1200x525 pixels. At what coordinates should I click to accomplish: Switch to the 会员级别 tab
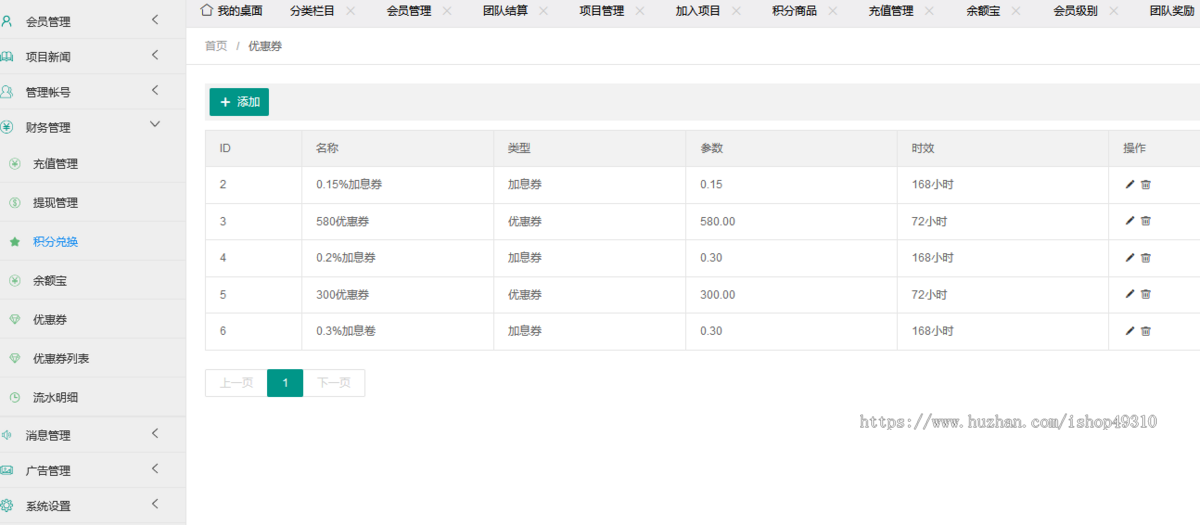1076,11
